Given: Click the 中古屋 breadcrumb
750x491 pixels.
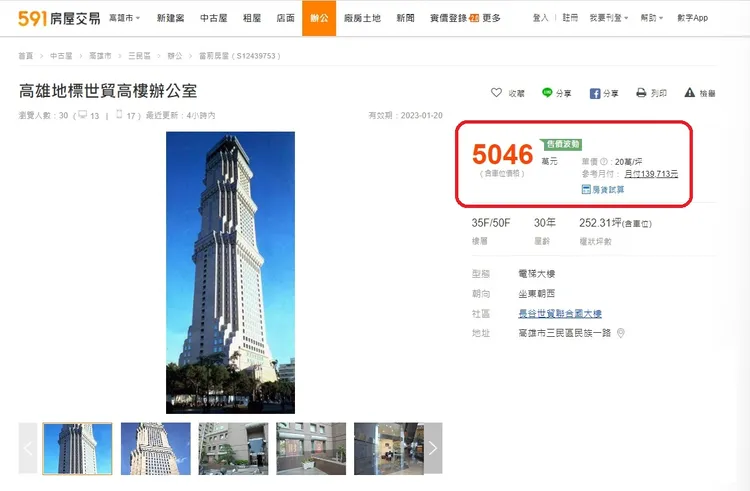Looking at the screenshot, I should (x=61, y=56).
